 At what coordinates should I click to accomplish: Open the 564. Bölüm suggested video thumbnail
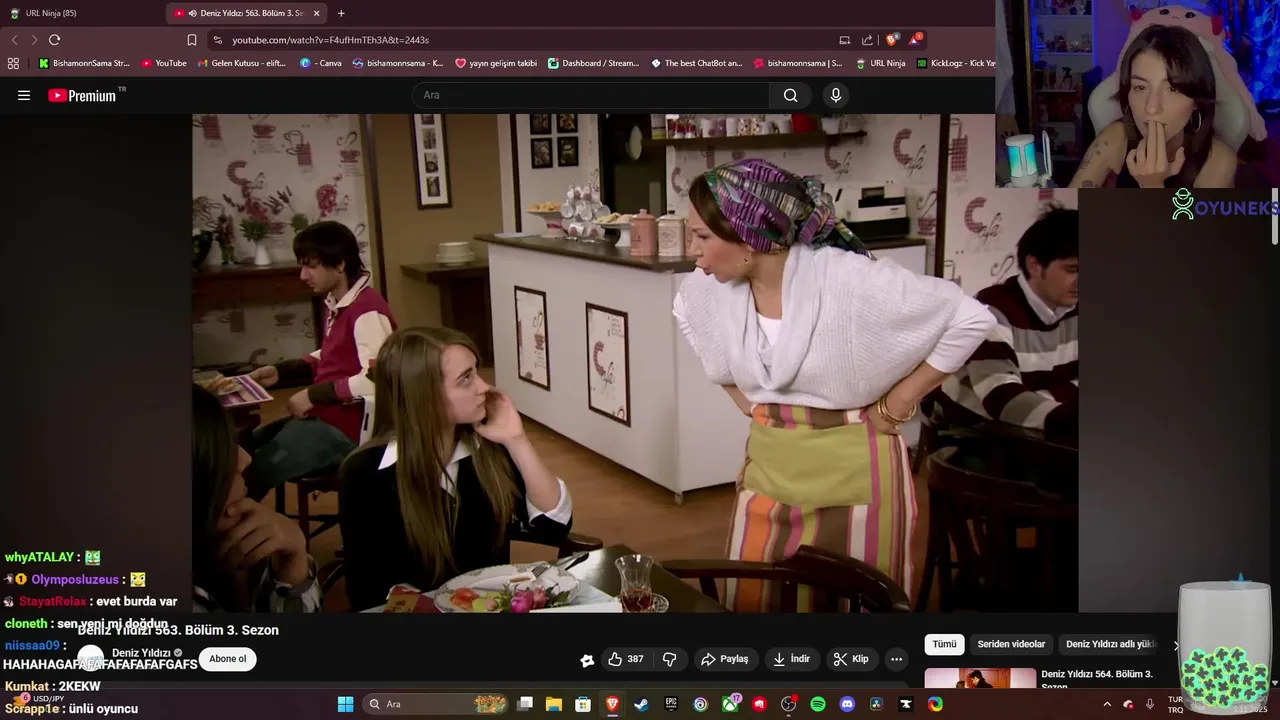[980, 679]
